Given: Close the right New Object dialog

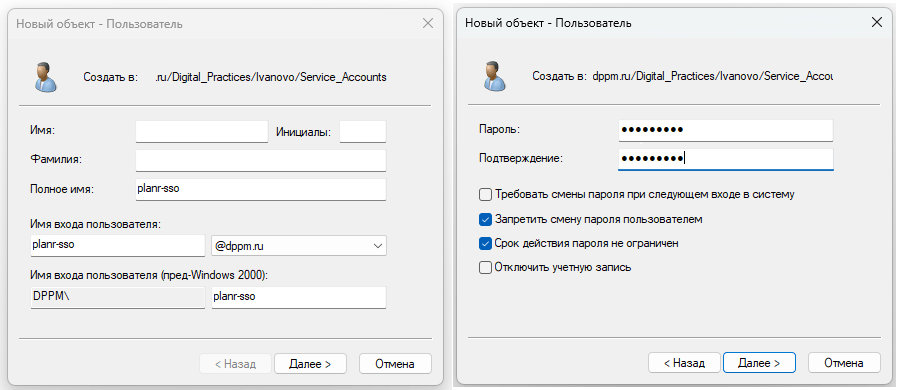Looking at the screenshot, I should tap(876, 23).
